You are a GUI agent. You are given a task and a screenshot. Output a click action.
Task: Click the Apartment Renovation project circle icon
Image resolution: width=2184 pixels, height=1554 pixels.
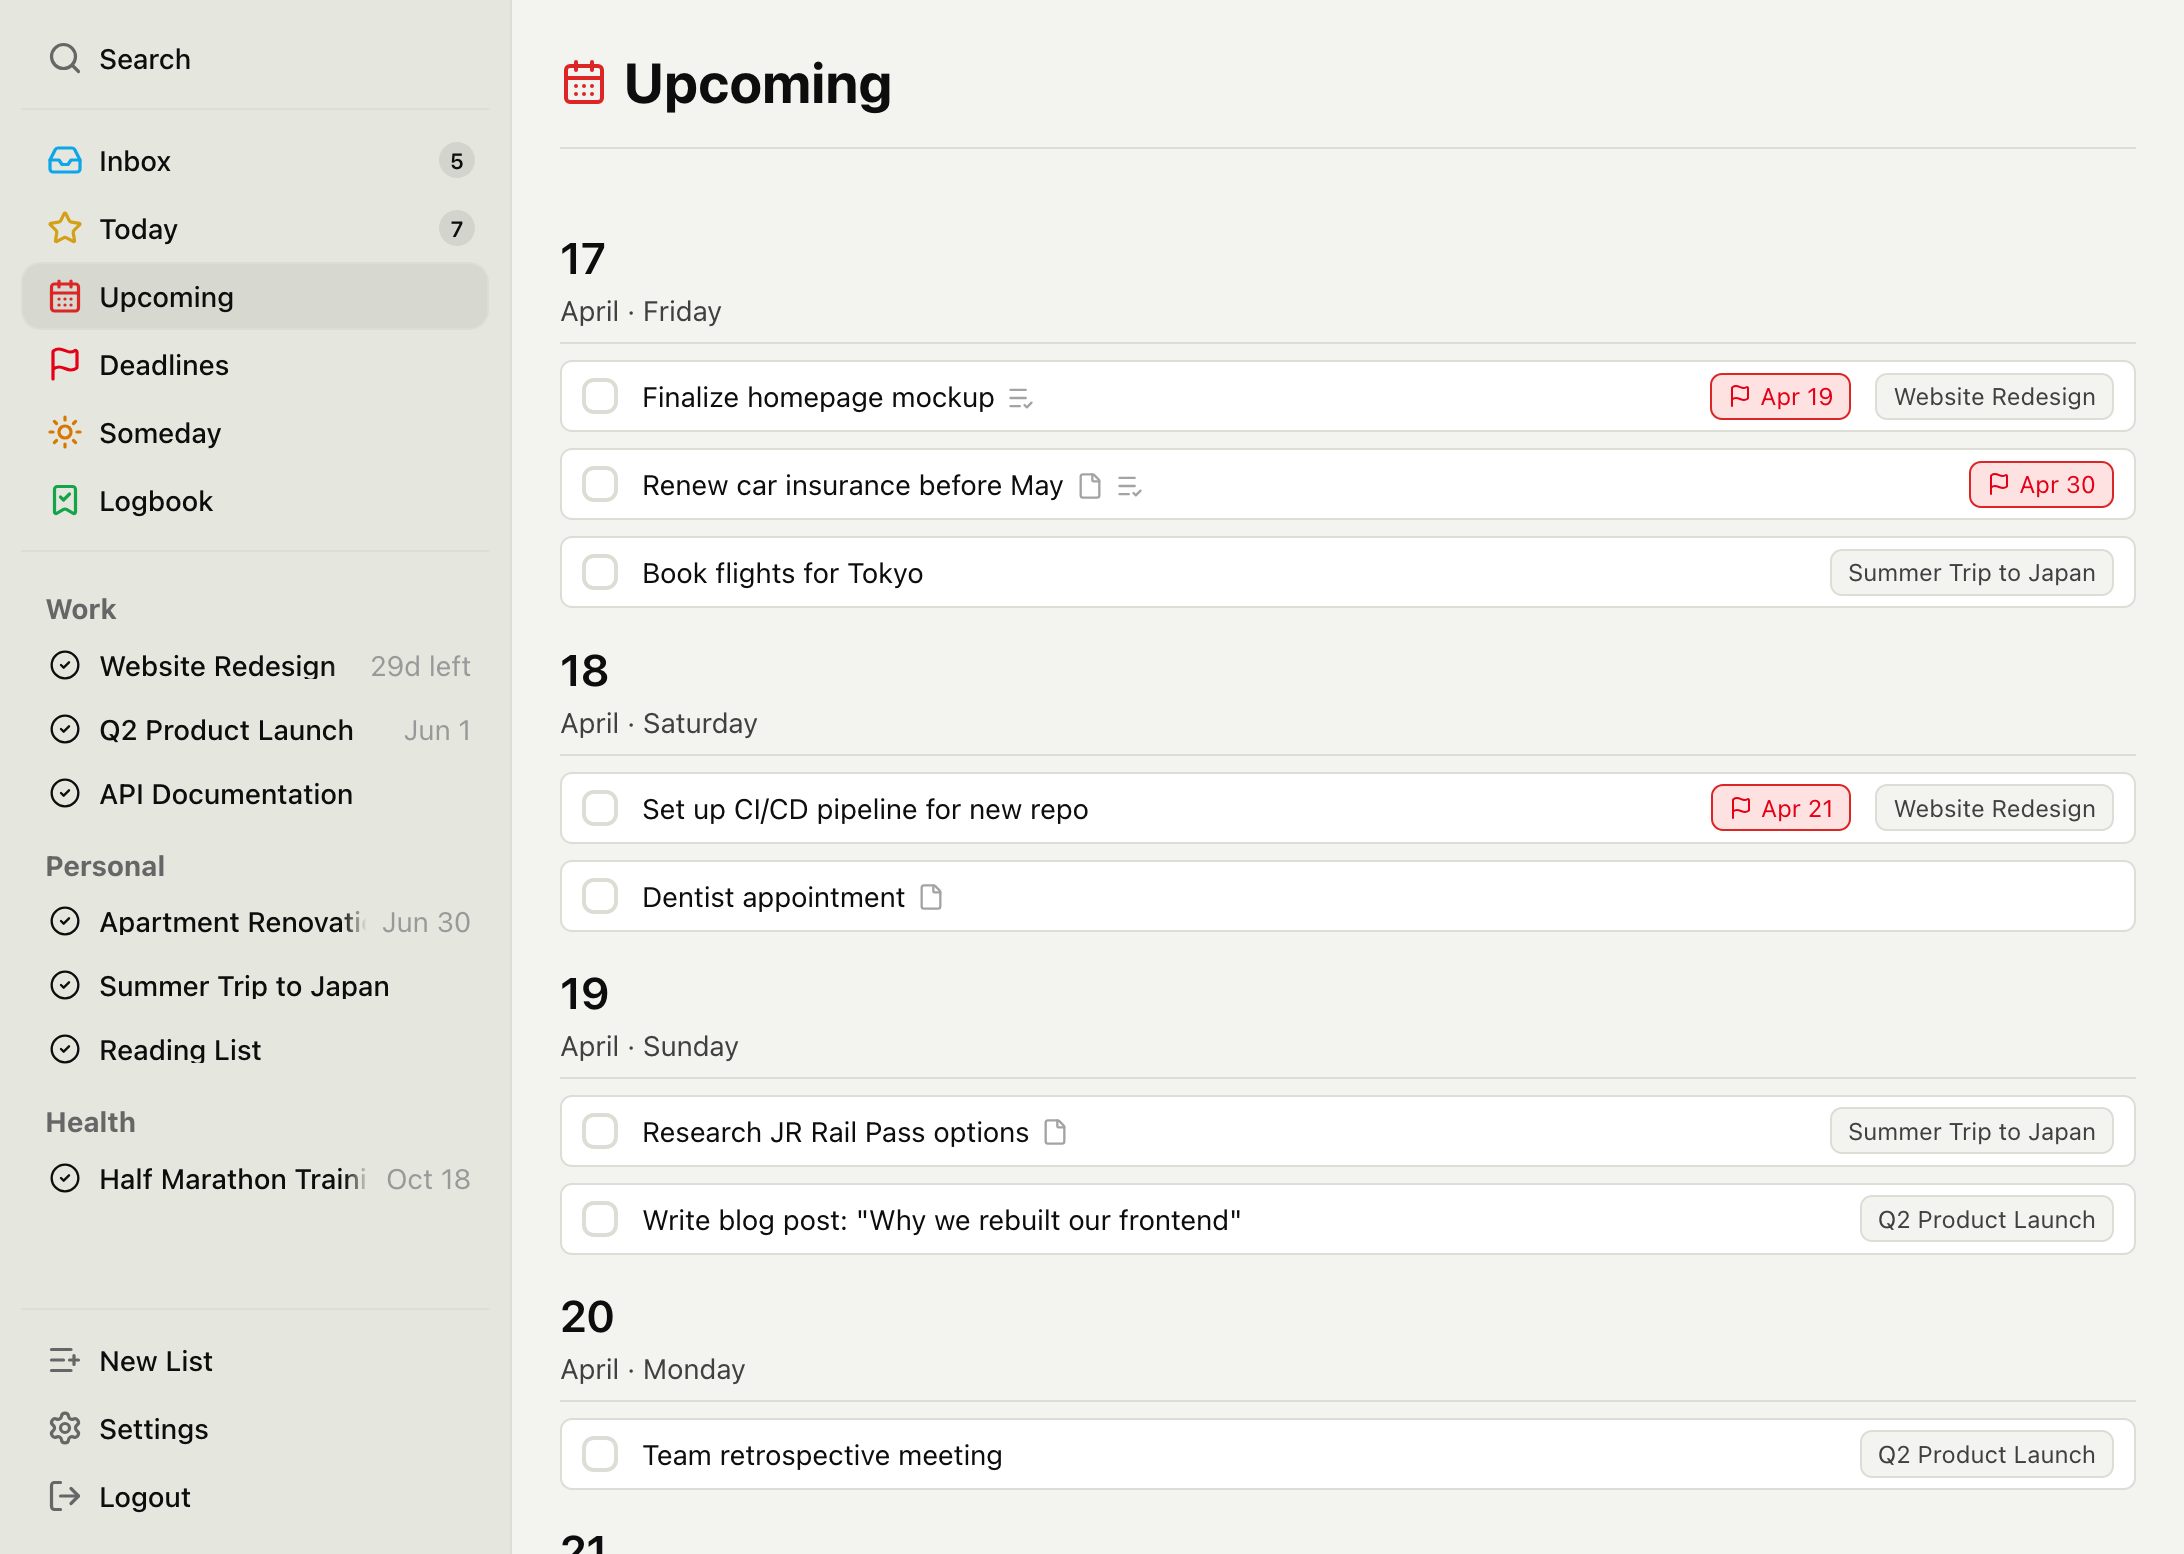[x=65, y=922]
